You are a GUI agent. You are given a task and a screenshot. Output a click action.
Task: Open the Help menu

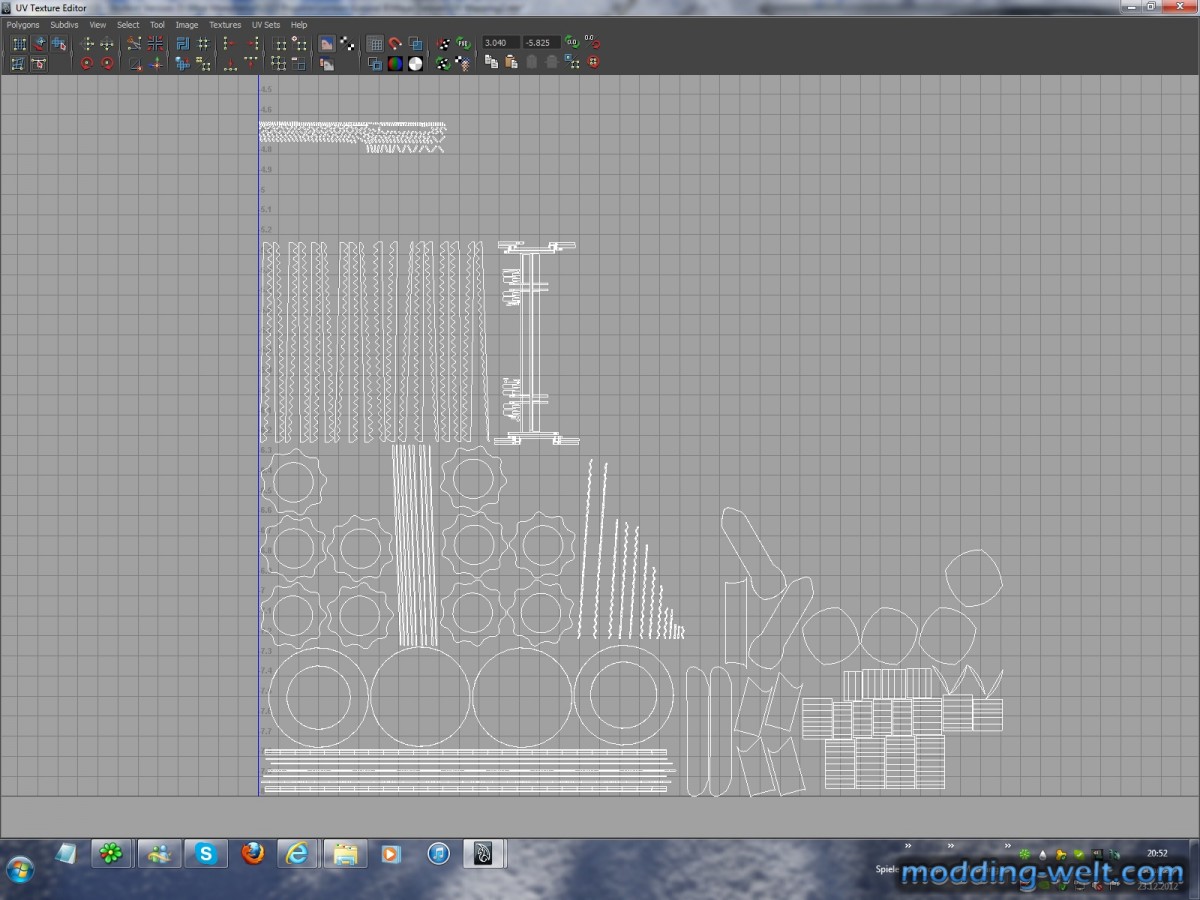tap(299, 24)
